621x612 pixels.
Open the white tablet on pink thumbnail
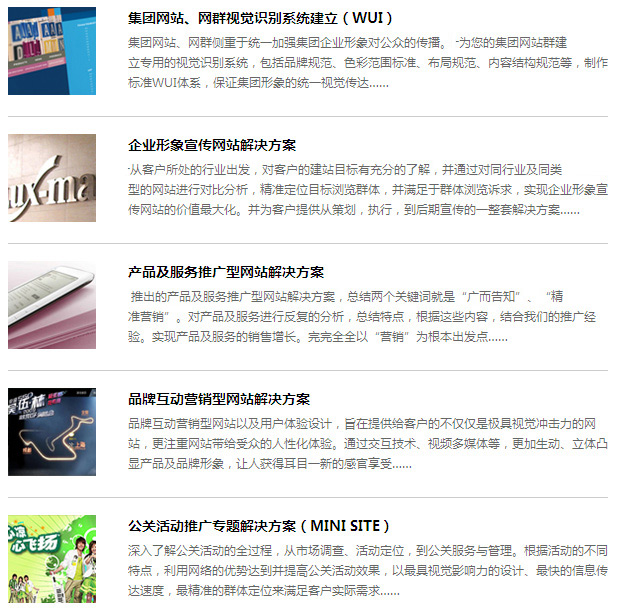pyautogui.click(x=52, y=305)
